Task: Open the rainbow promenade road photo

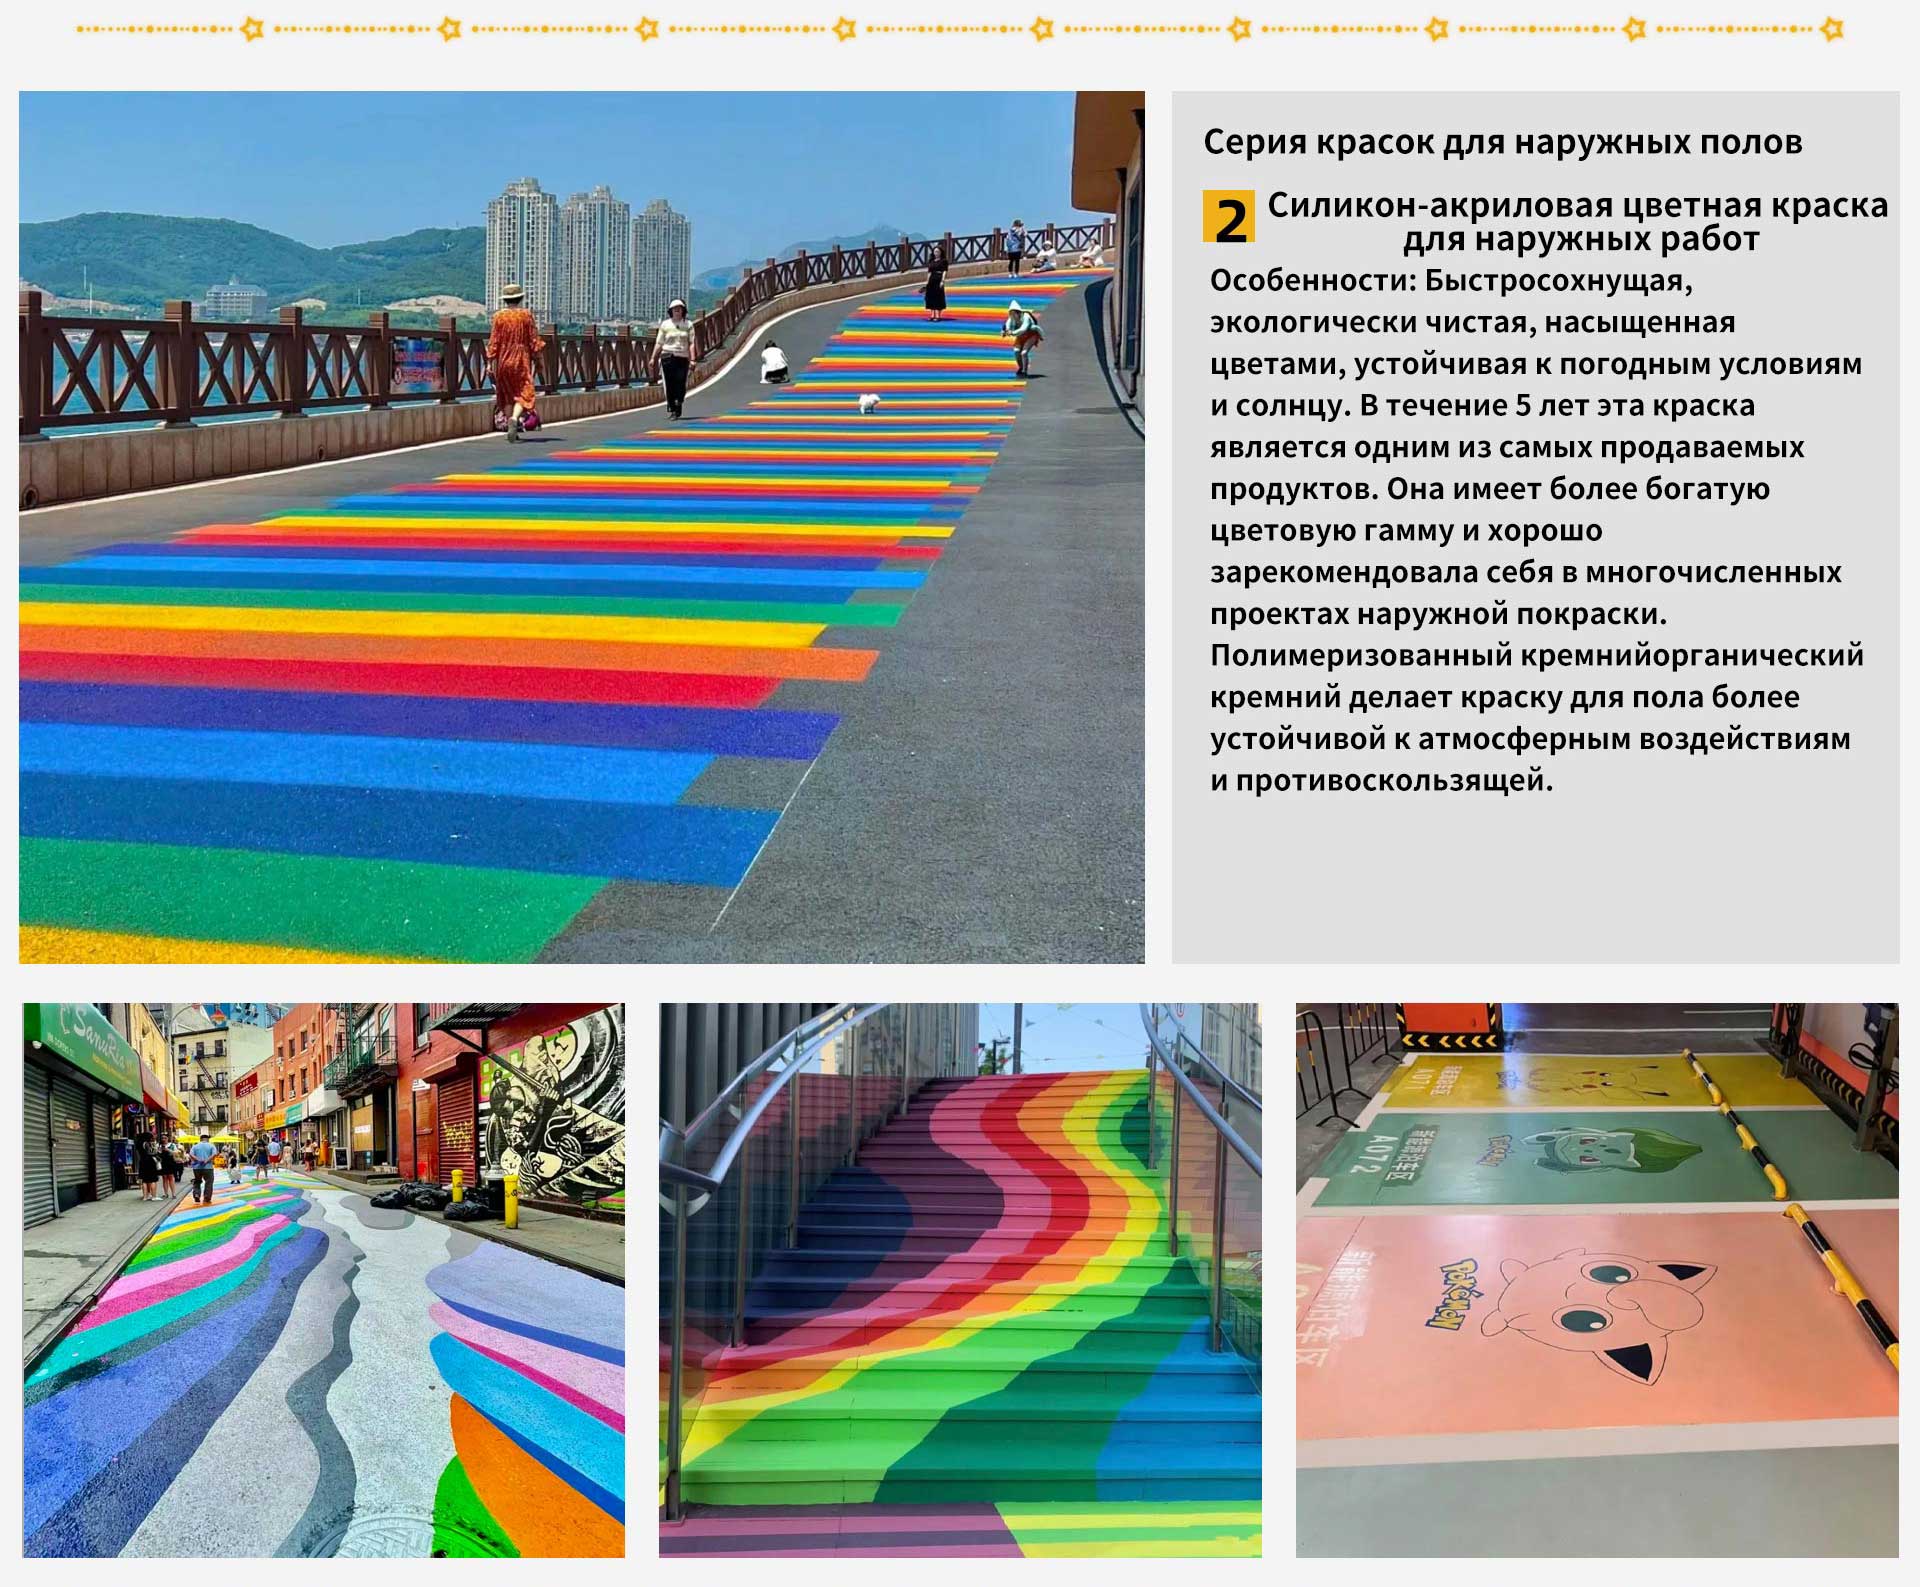Action: click(581, 527)
